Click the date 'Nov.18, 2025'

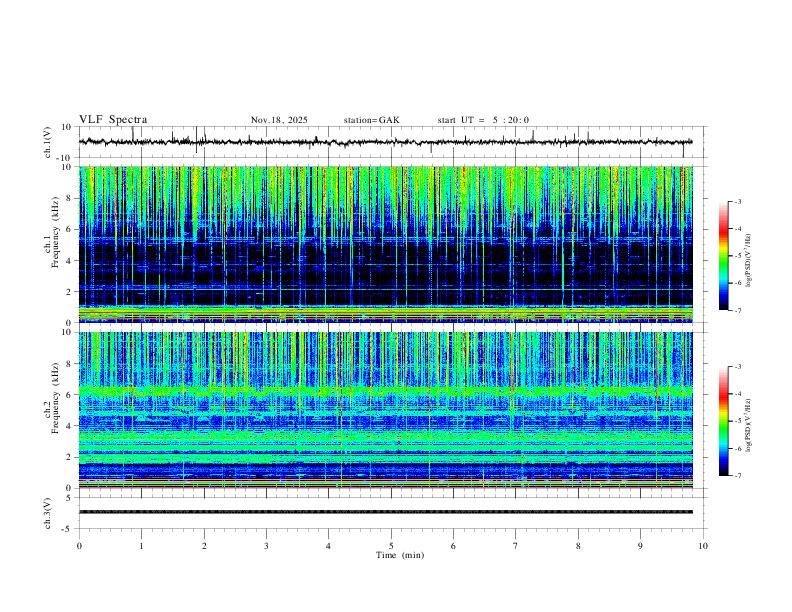[279, 120]
